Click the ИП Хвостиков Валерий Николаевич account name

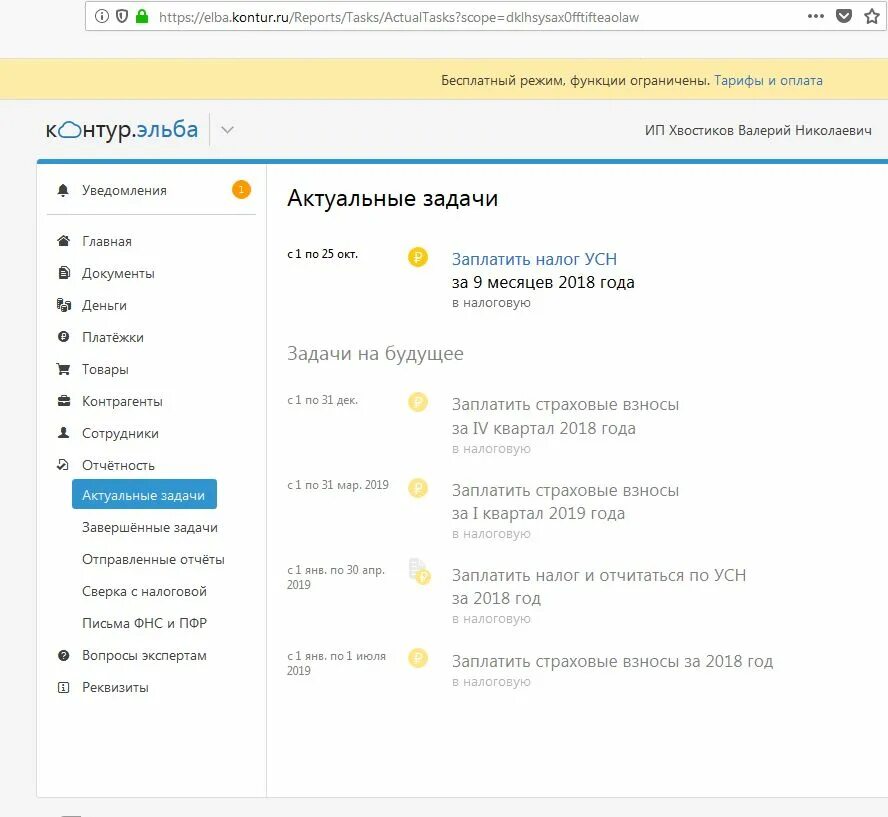(758, 130)
